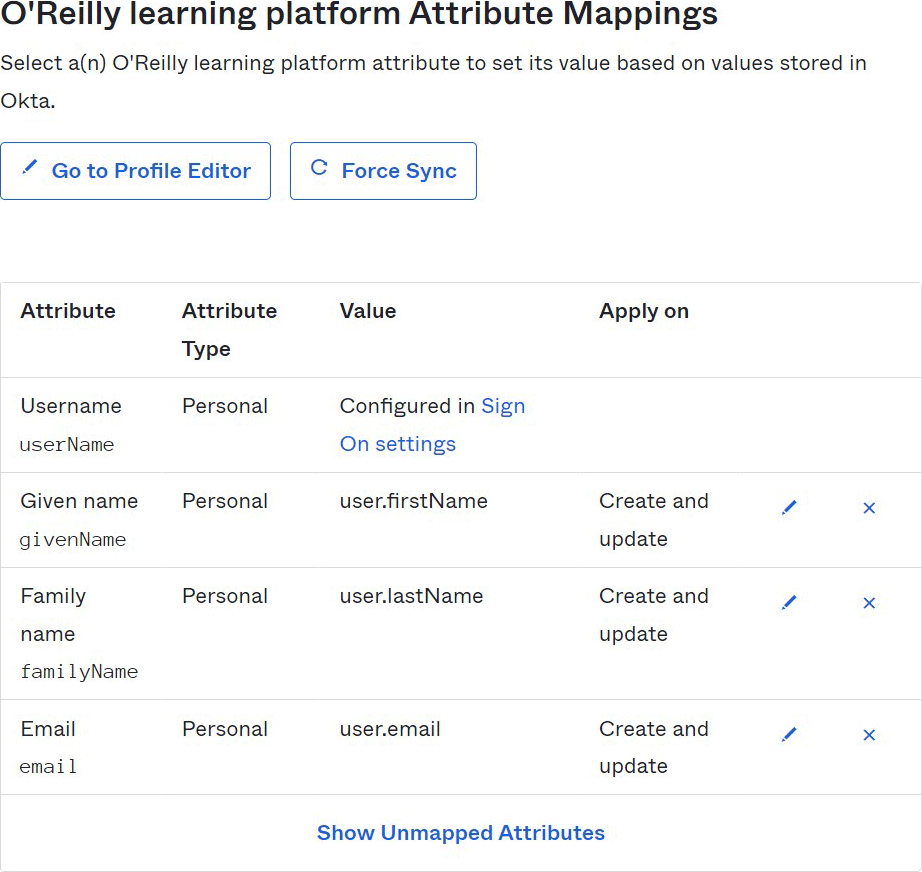
Task: Click the Family name attribute label
Action: [54, 615]
